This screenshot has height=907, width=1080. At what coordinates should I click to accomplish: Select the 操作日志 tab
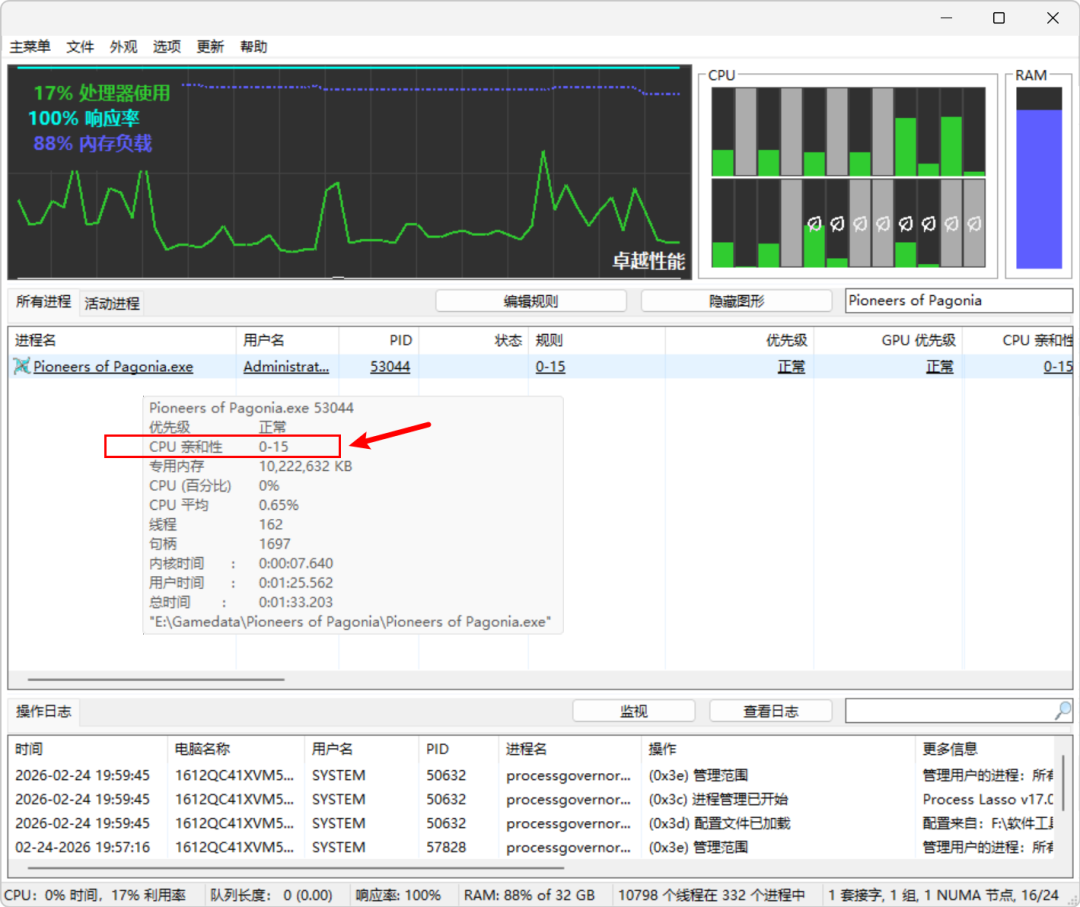click(43, 711)
